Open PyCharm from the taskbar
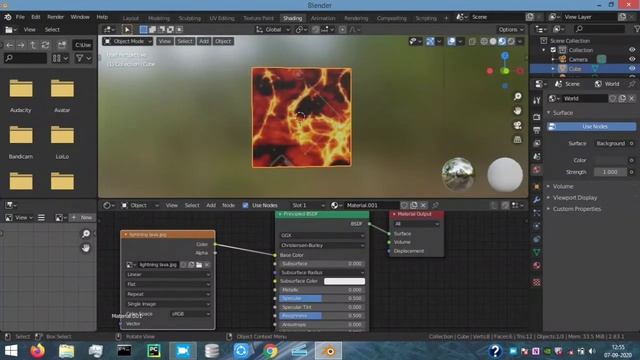 coord(154,351)
